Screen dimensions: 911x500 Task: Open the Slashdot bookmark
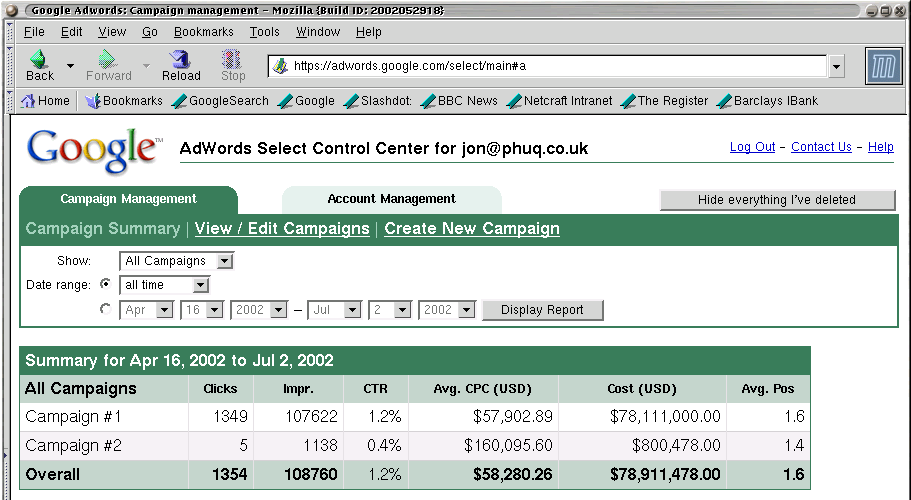point(378,101)
